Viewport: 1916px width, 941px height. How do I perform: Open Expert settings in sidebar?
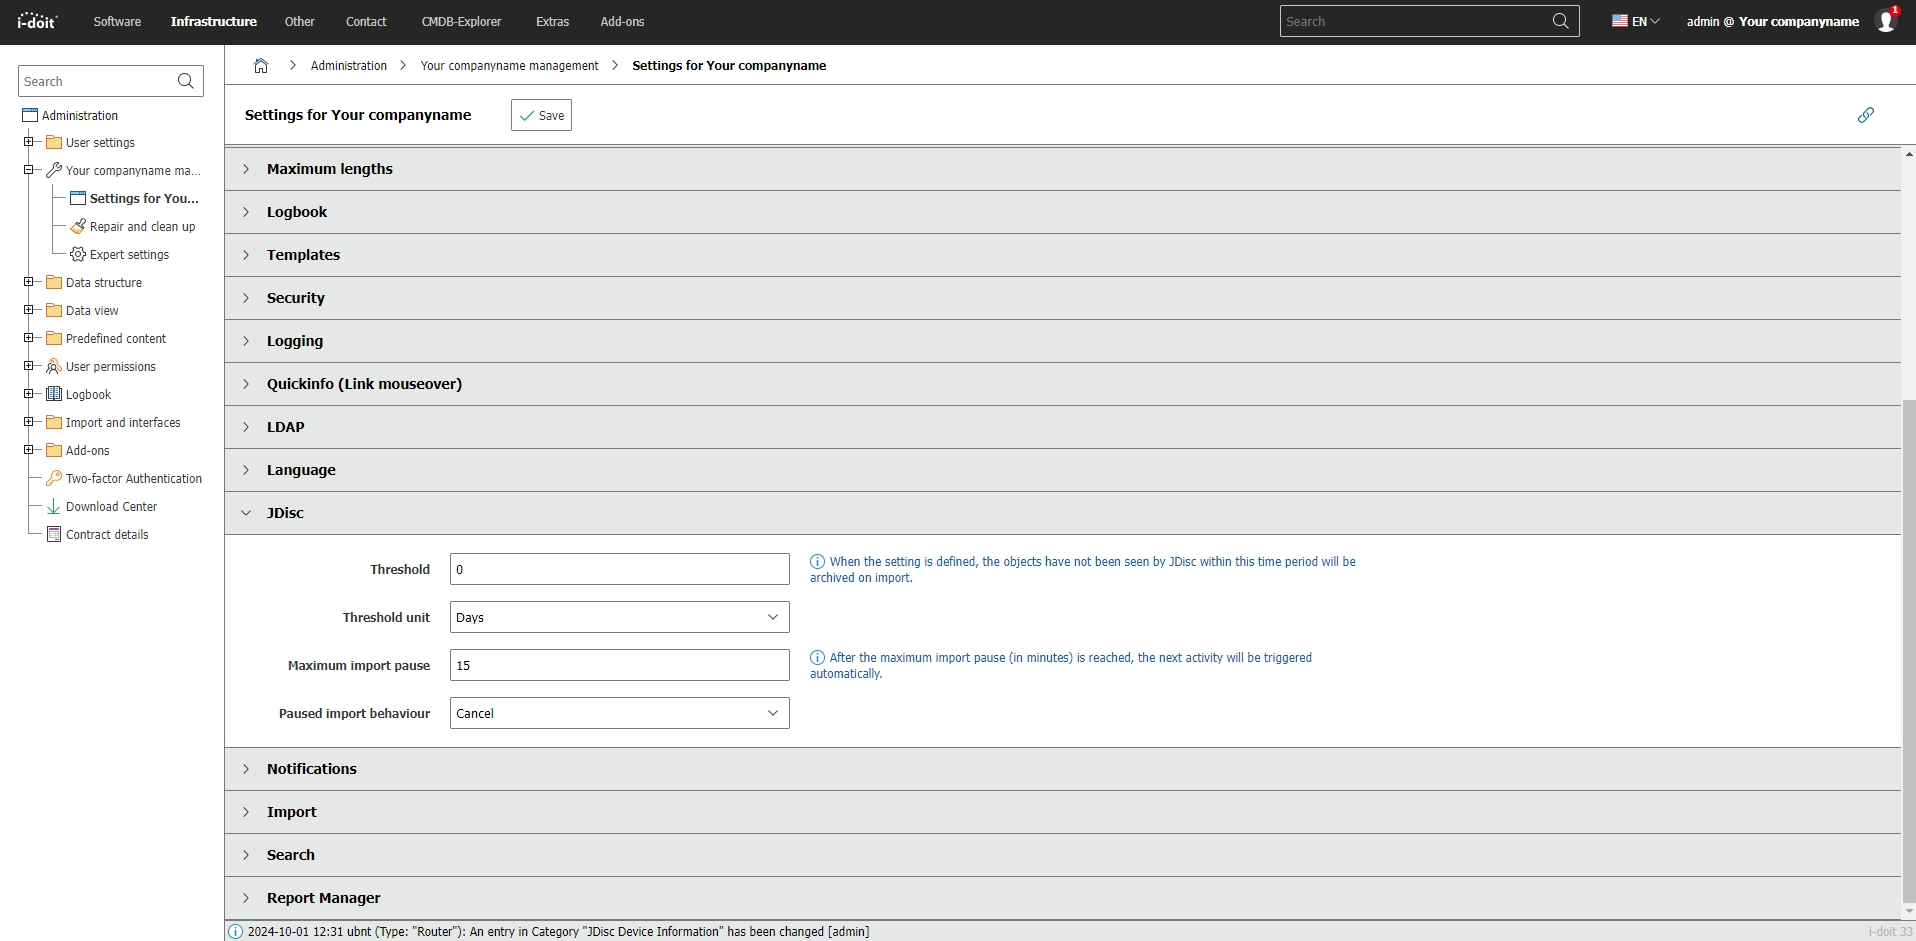[x=129, y=254]
